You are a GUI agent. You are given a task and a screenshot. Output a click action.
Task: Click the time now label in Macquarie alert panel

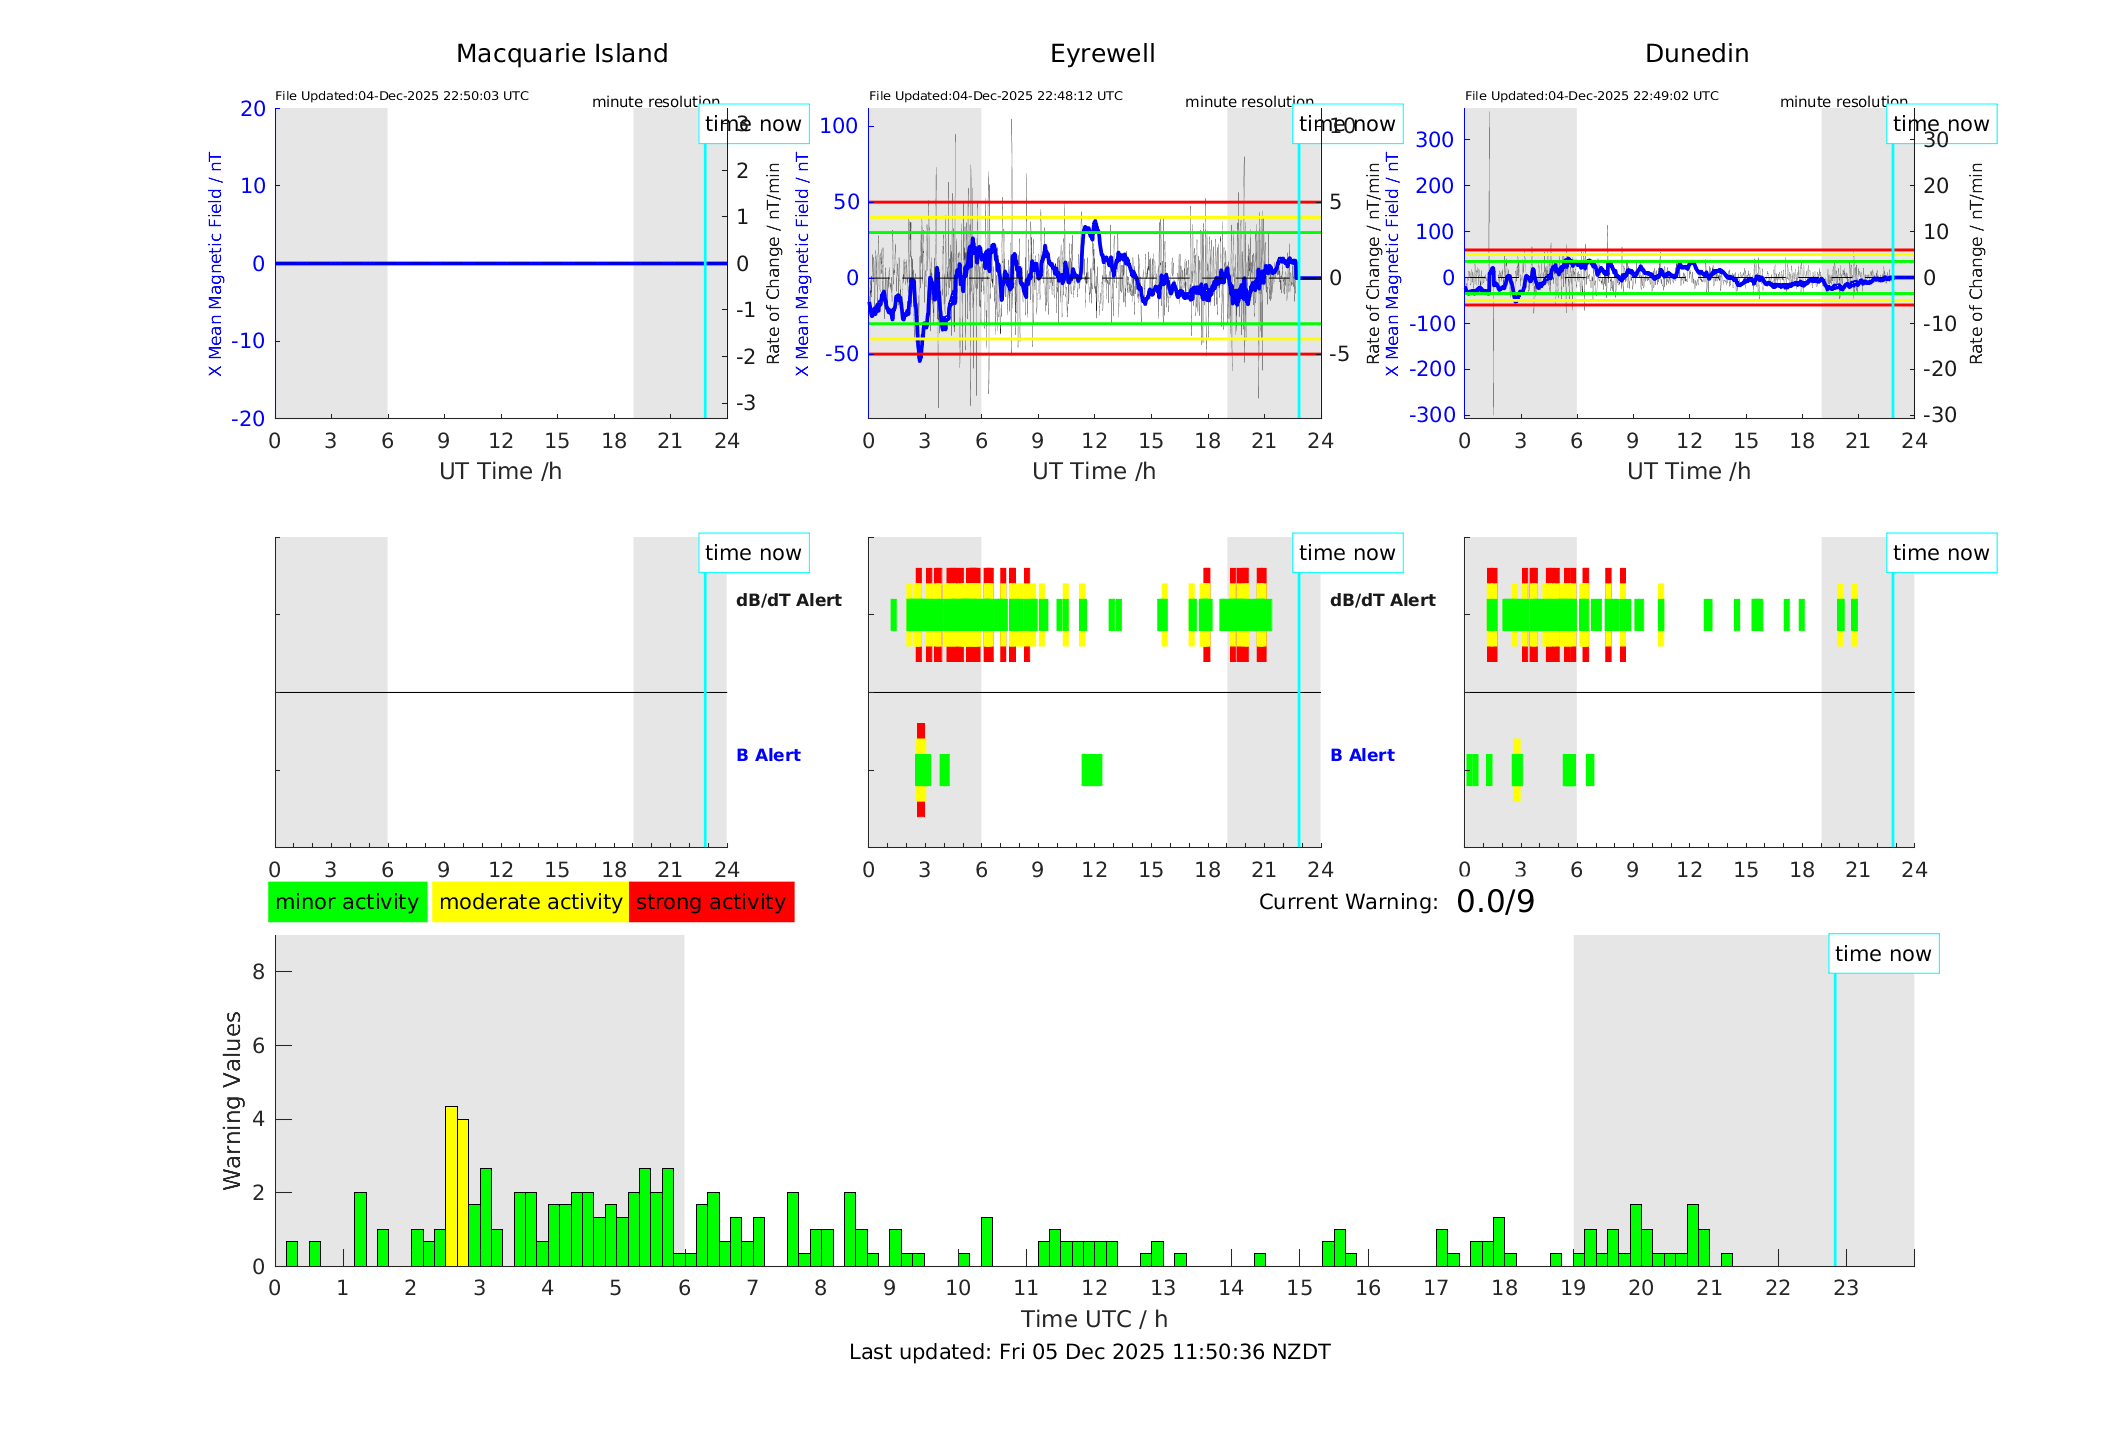[x=753, y=553]
